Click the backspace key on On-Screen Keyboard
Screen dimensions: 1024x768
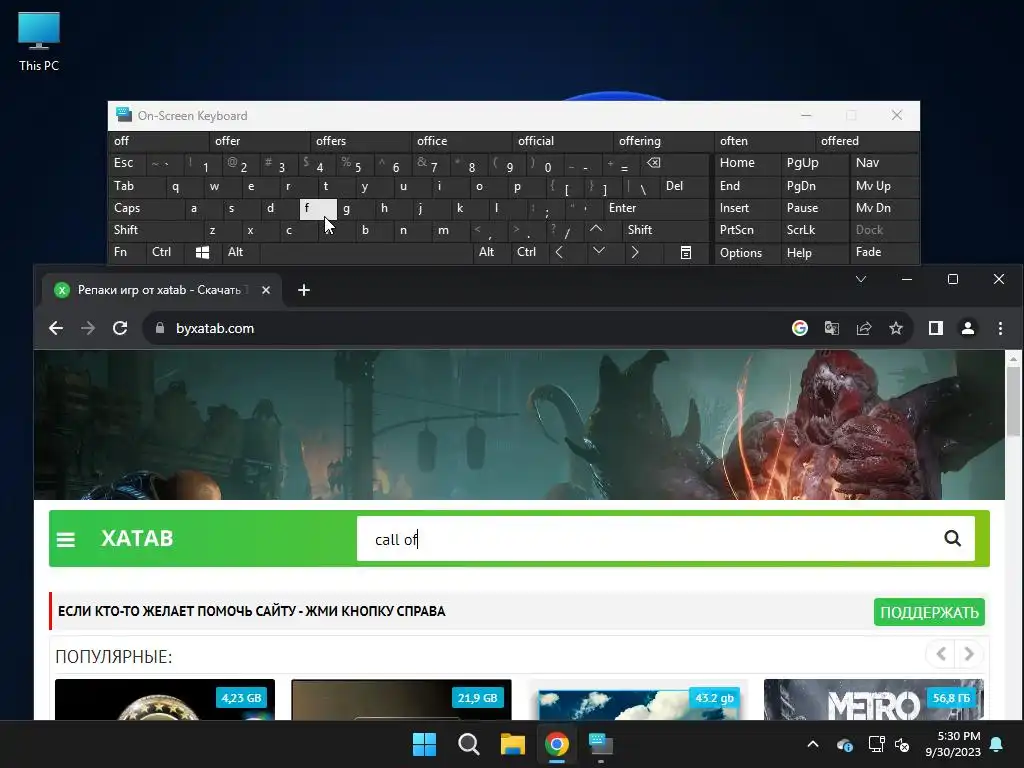pyautogui.click(x=654, y=163)
